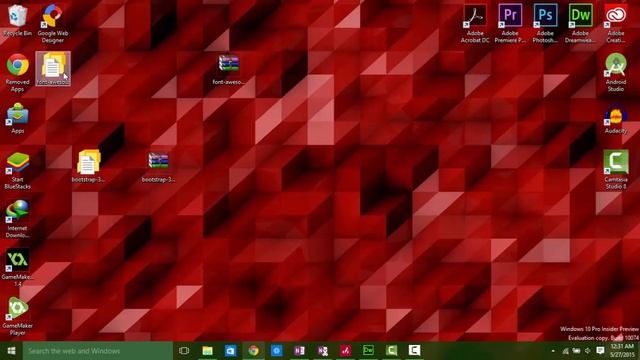Switch to white Camtasia Recorder on the taskbar
This screenshot has height=360, width=640.
click(x=414, y=351)
